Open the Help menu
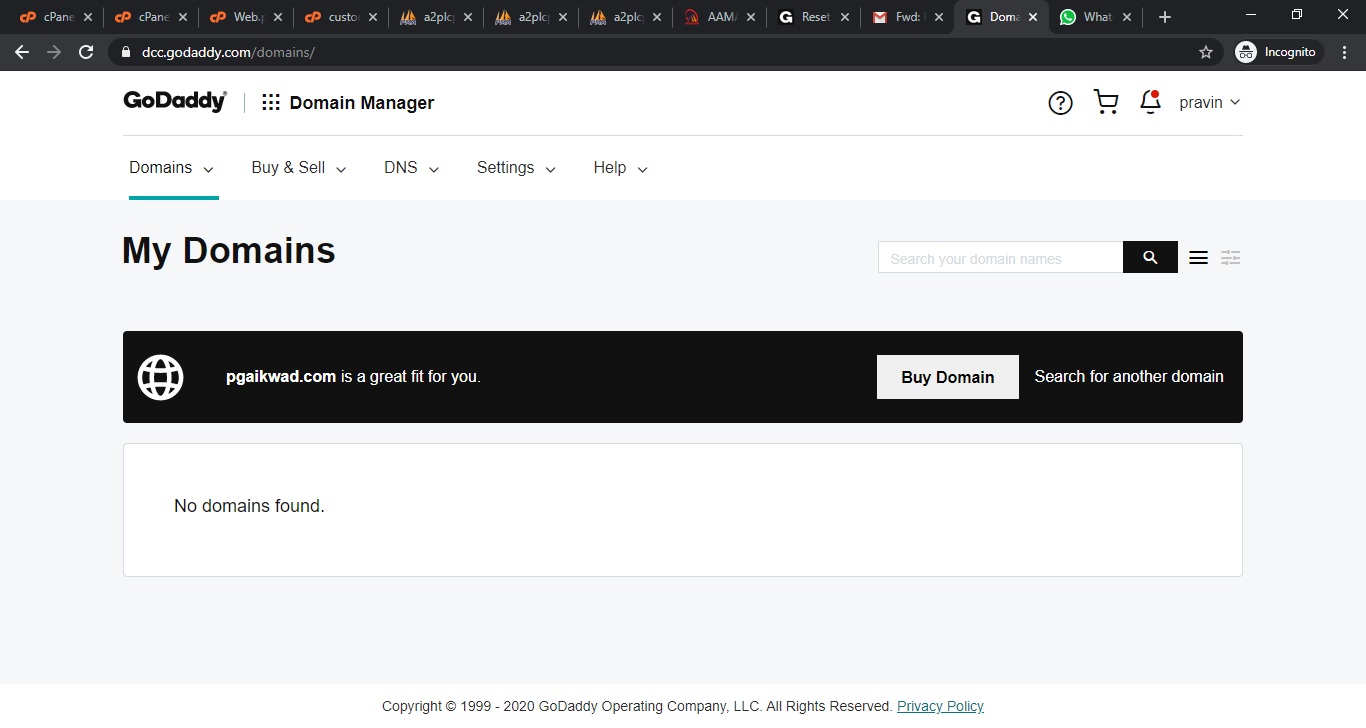Viewport: 1366px width, 728px height. pyautogui.click(x=620, y=168)
